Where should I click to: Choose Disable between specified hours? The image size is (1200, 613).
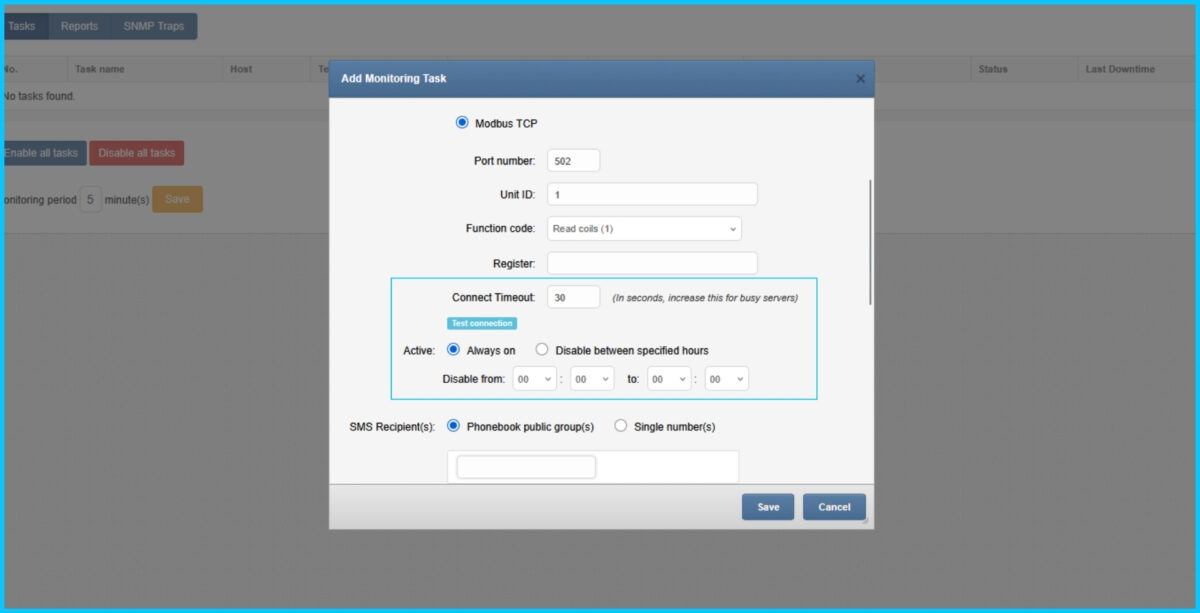click(x=542, y=350)
